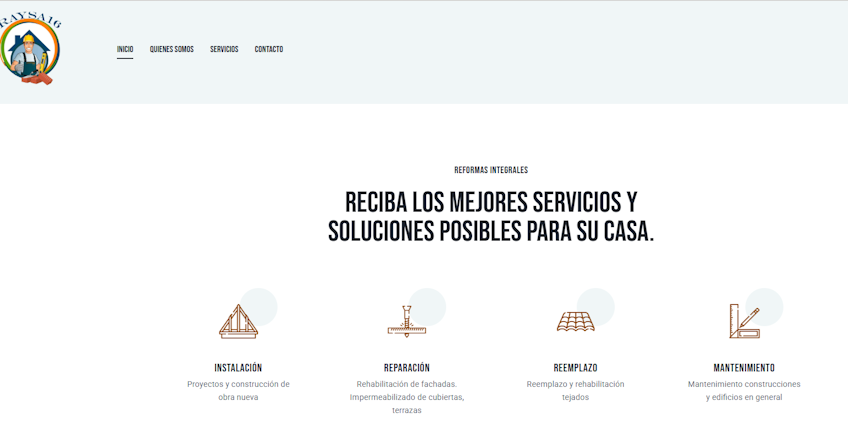Click 'Reemplazo y rehabilitación tejados' text
This screenshot has width=848, height=430.
[575, 391]
